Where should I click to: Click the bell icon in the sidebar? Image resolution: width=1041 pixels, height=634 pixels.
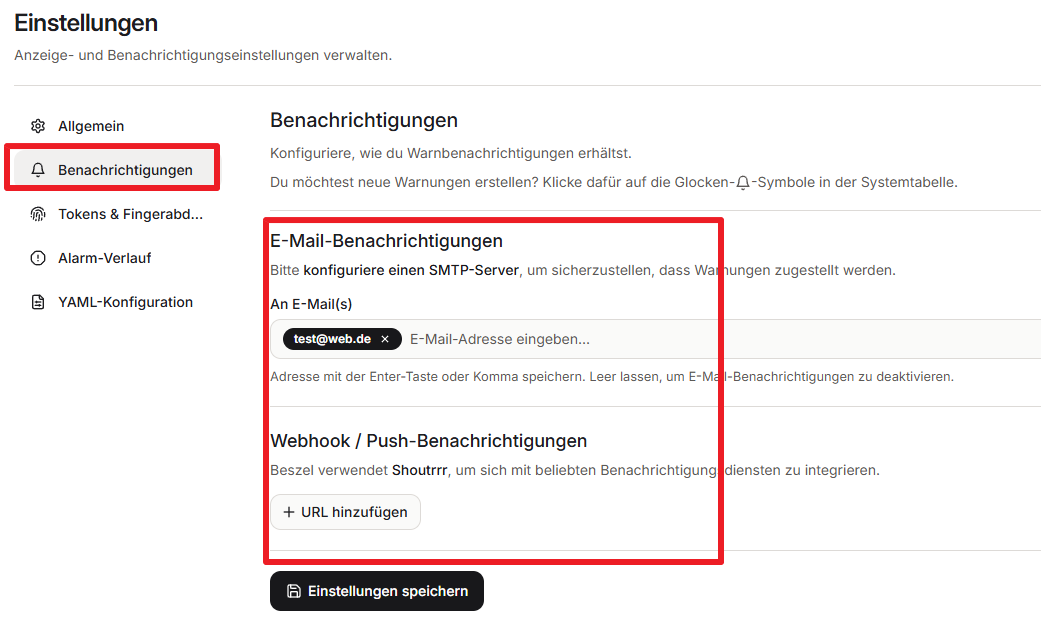[38, 170]
